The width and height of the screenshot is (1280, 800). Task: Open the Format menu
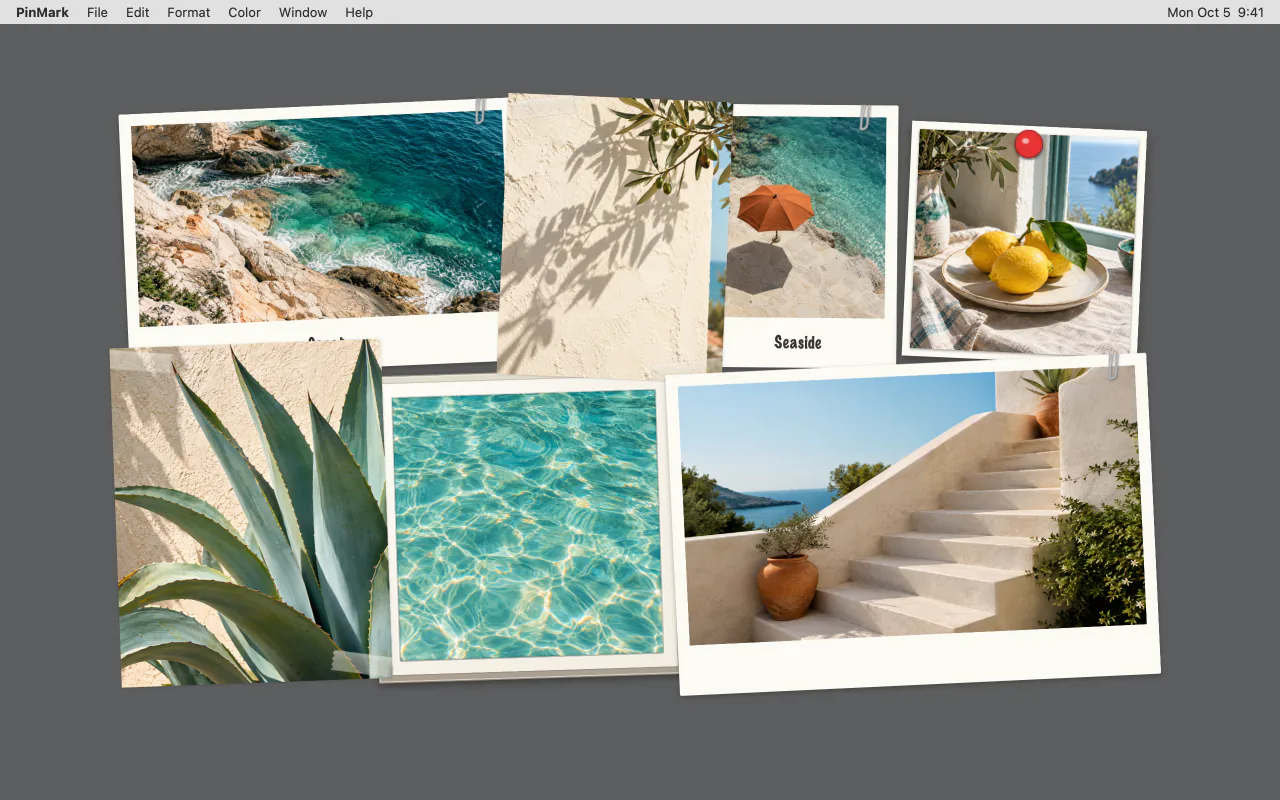pos(189,12)
